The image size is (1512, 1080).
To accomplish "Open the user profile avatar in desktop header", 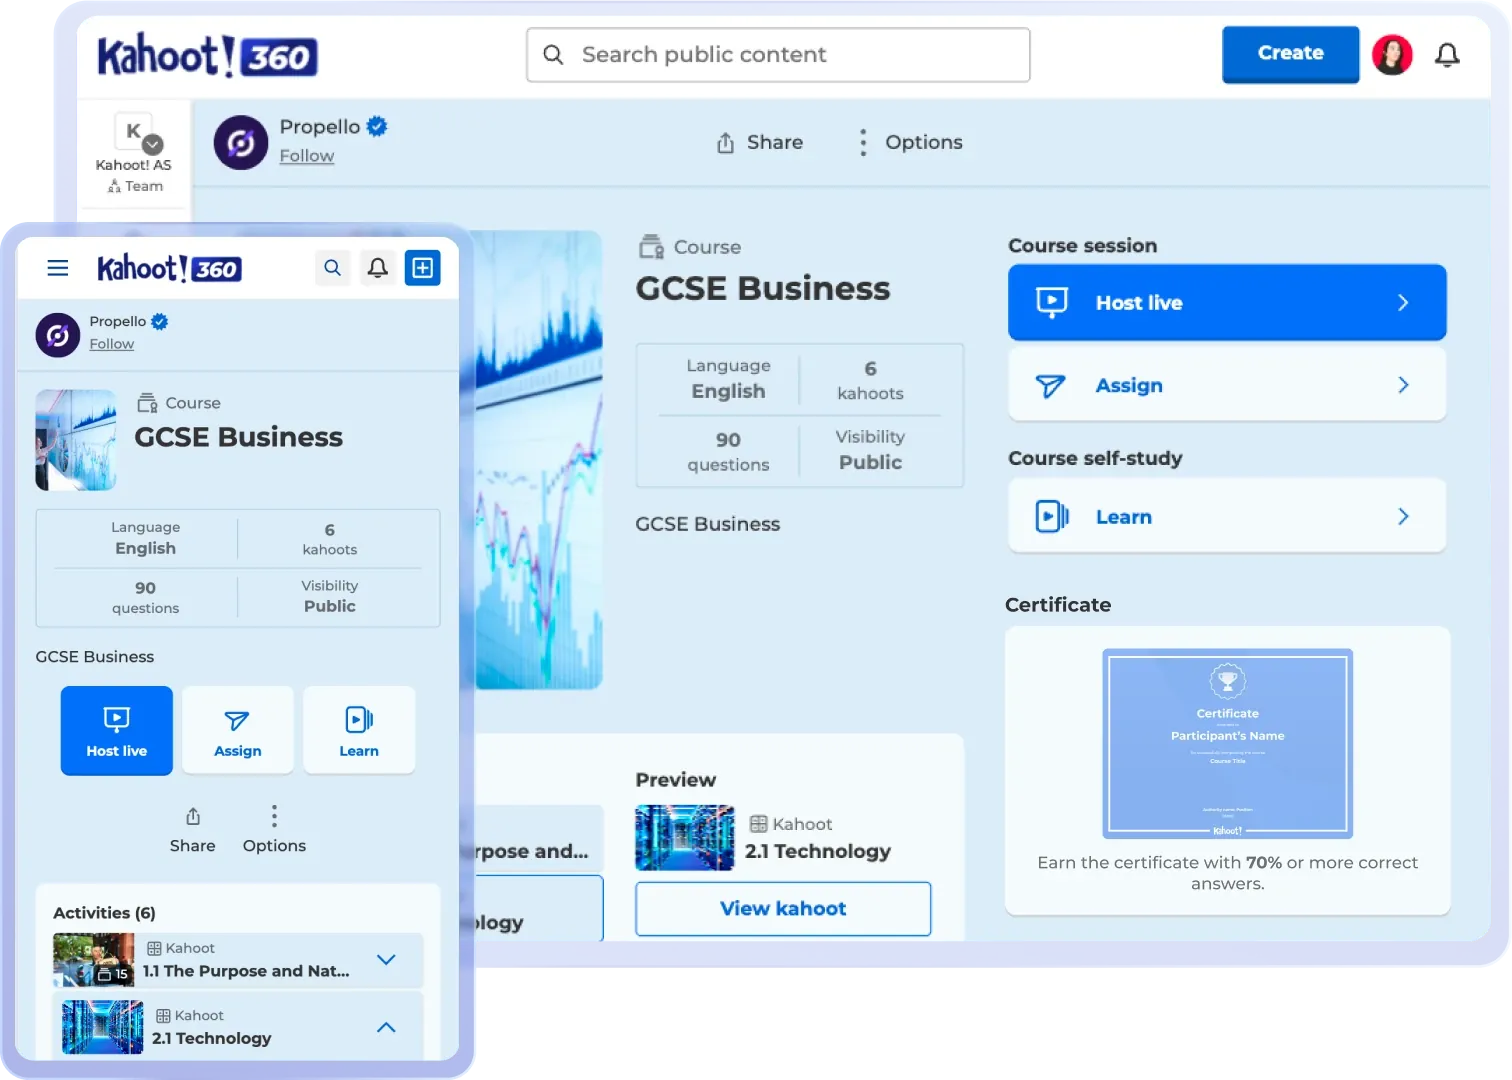I will point(1392,55).
